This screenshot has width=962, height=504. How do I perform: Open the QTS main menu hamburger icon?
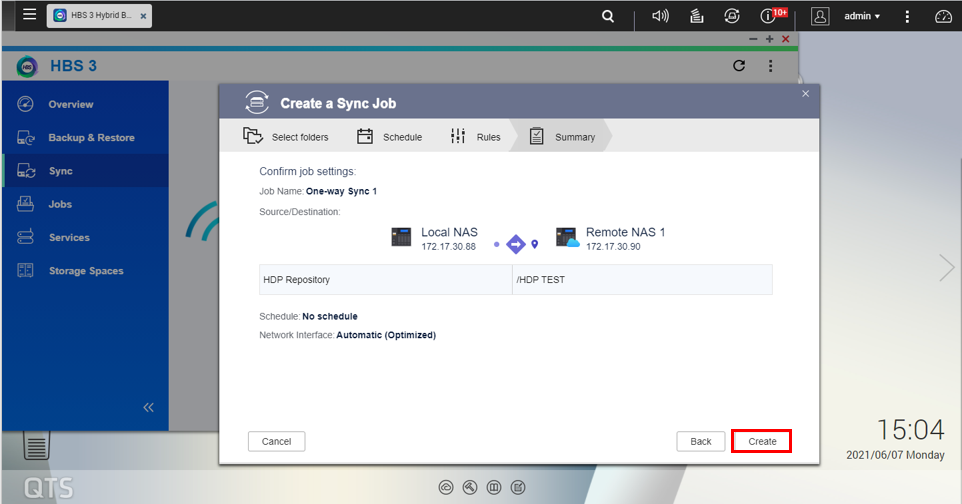(x=29, y=14)
